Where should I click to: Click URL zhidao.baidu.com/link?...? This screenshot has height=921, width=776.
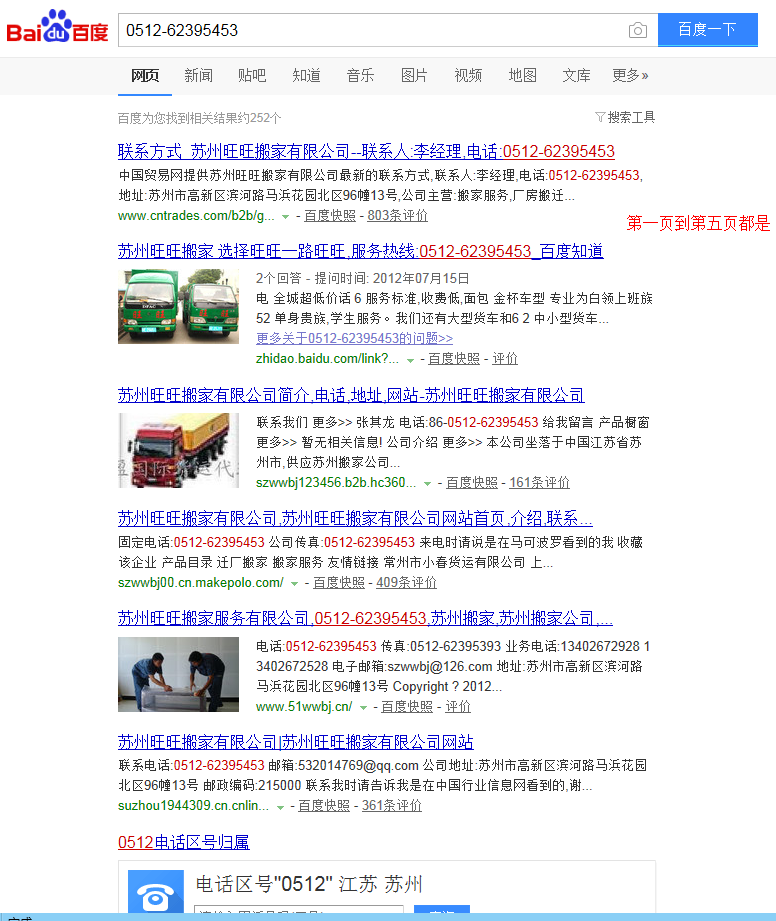[327, 358]
